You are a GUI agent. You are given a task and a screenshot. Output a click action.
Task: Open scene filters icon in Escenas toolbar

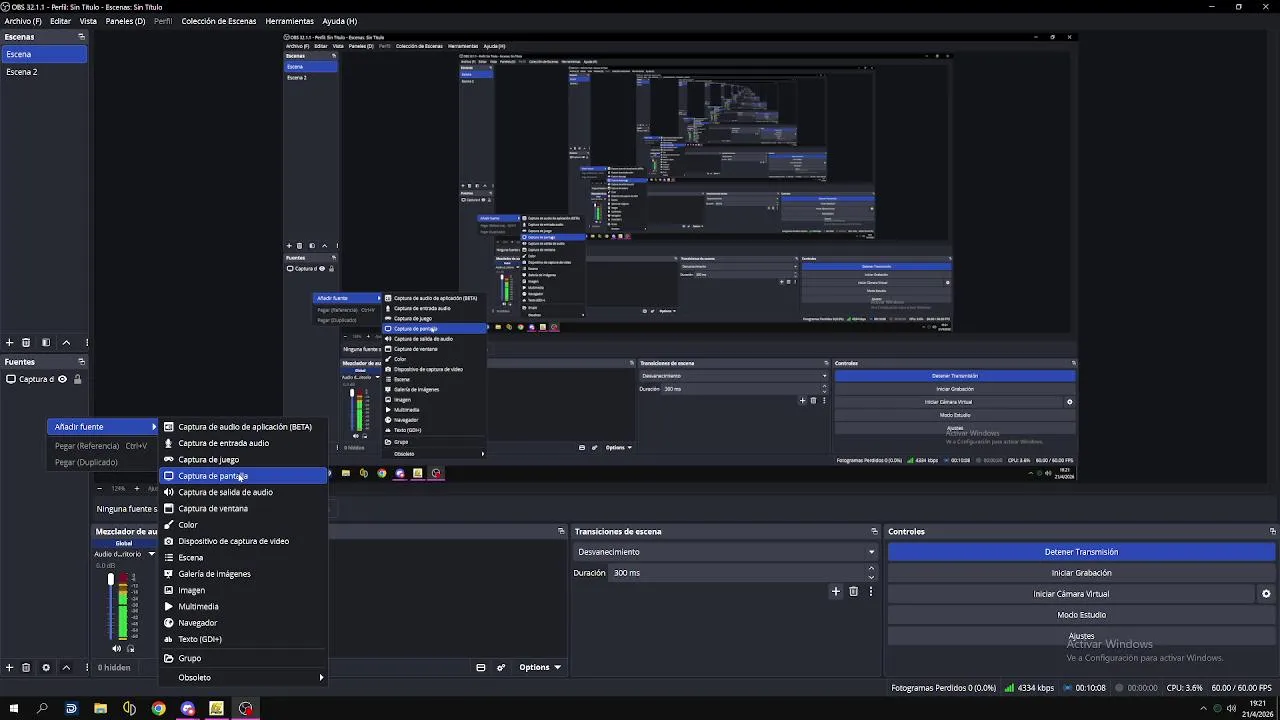click(45, 343)
